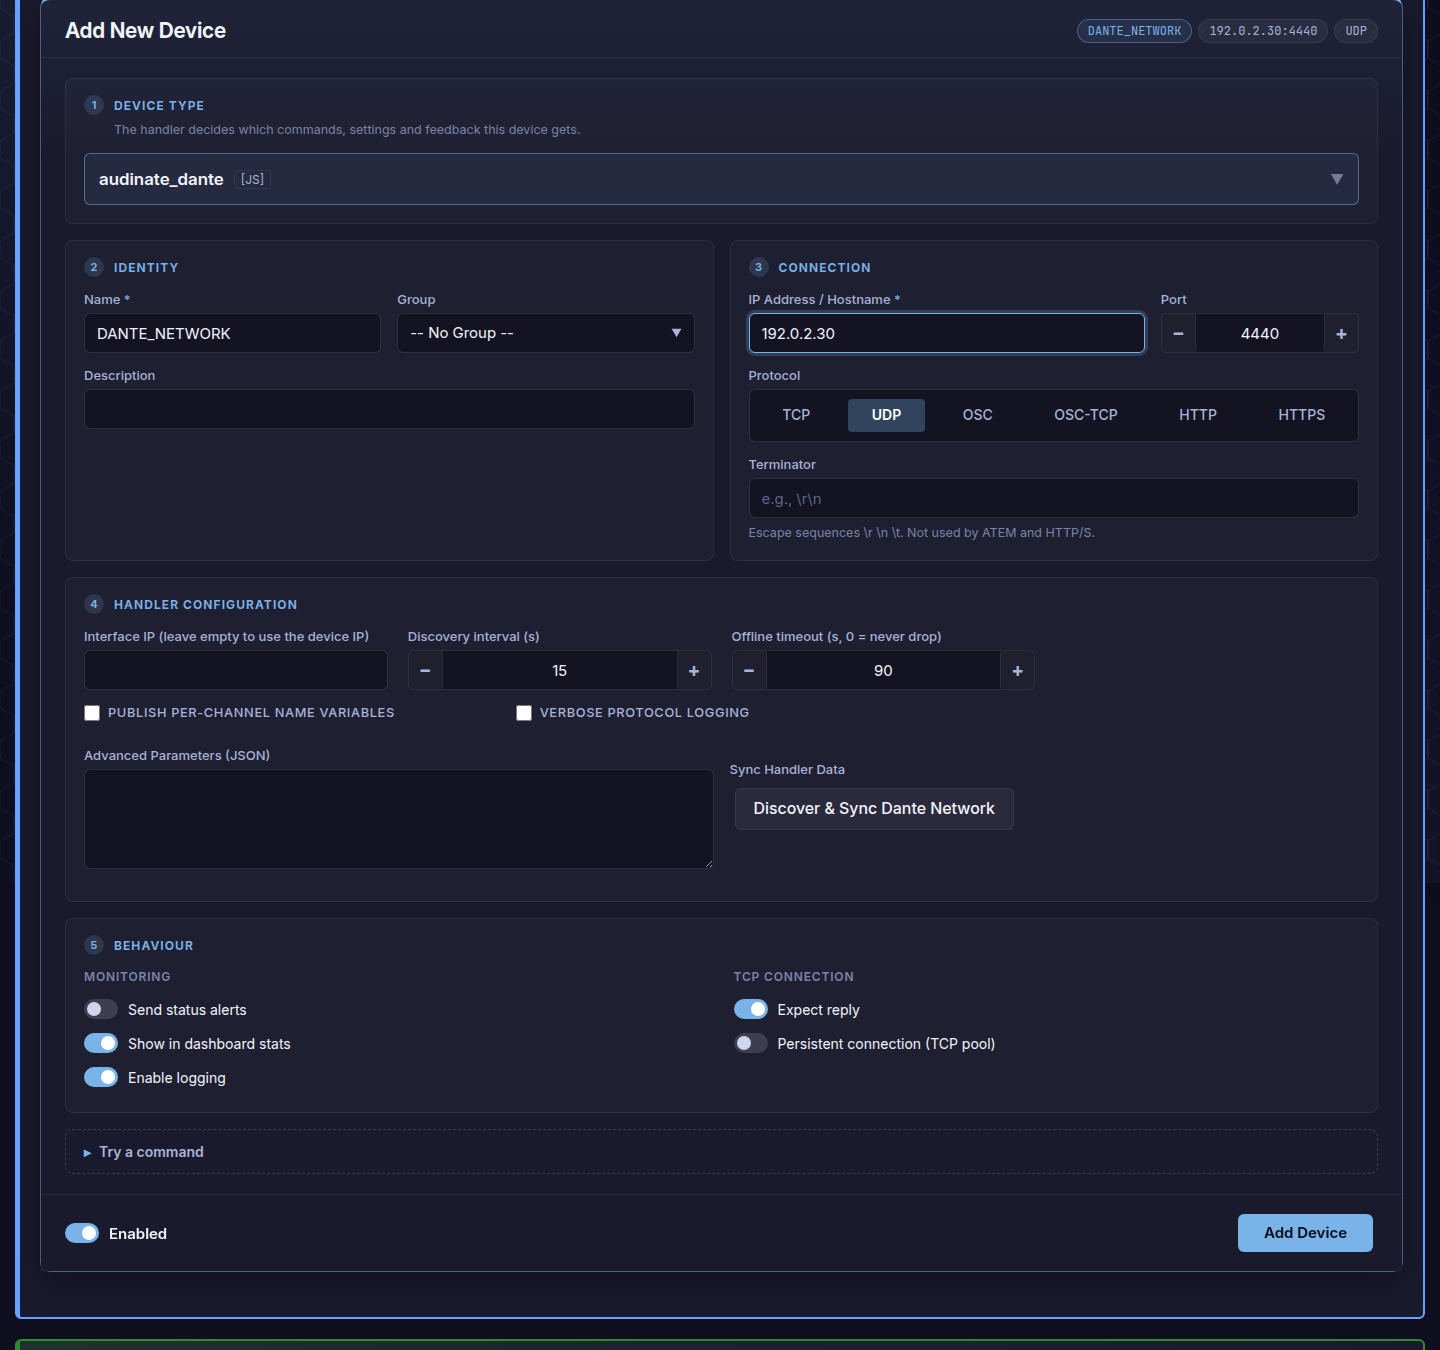Viewport: 1440px width, 1350px height.
Task: Click the Port number field
Action: coord(1260,333)
